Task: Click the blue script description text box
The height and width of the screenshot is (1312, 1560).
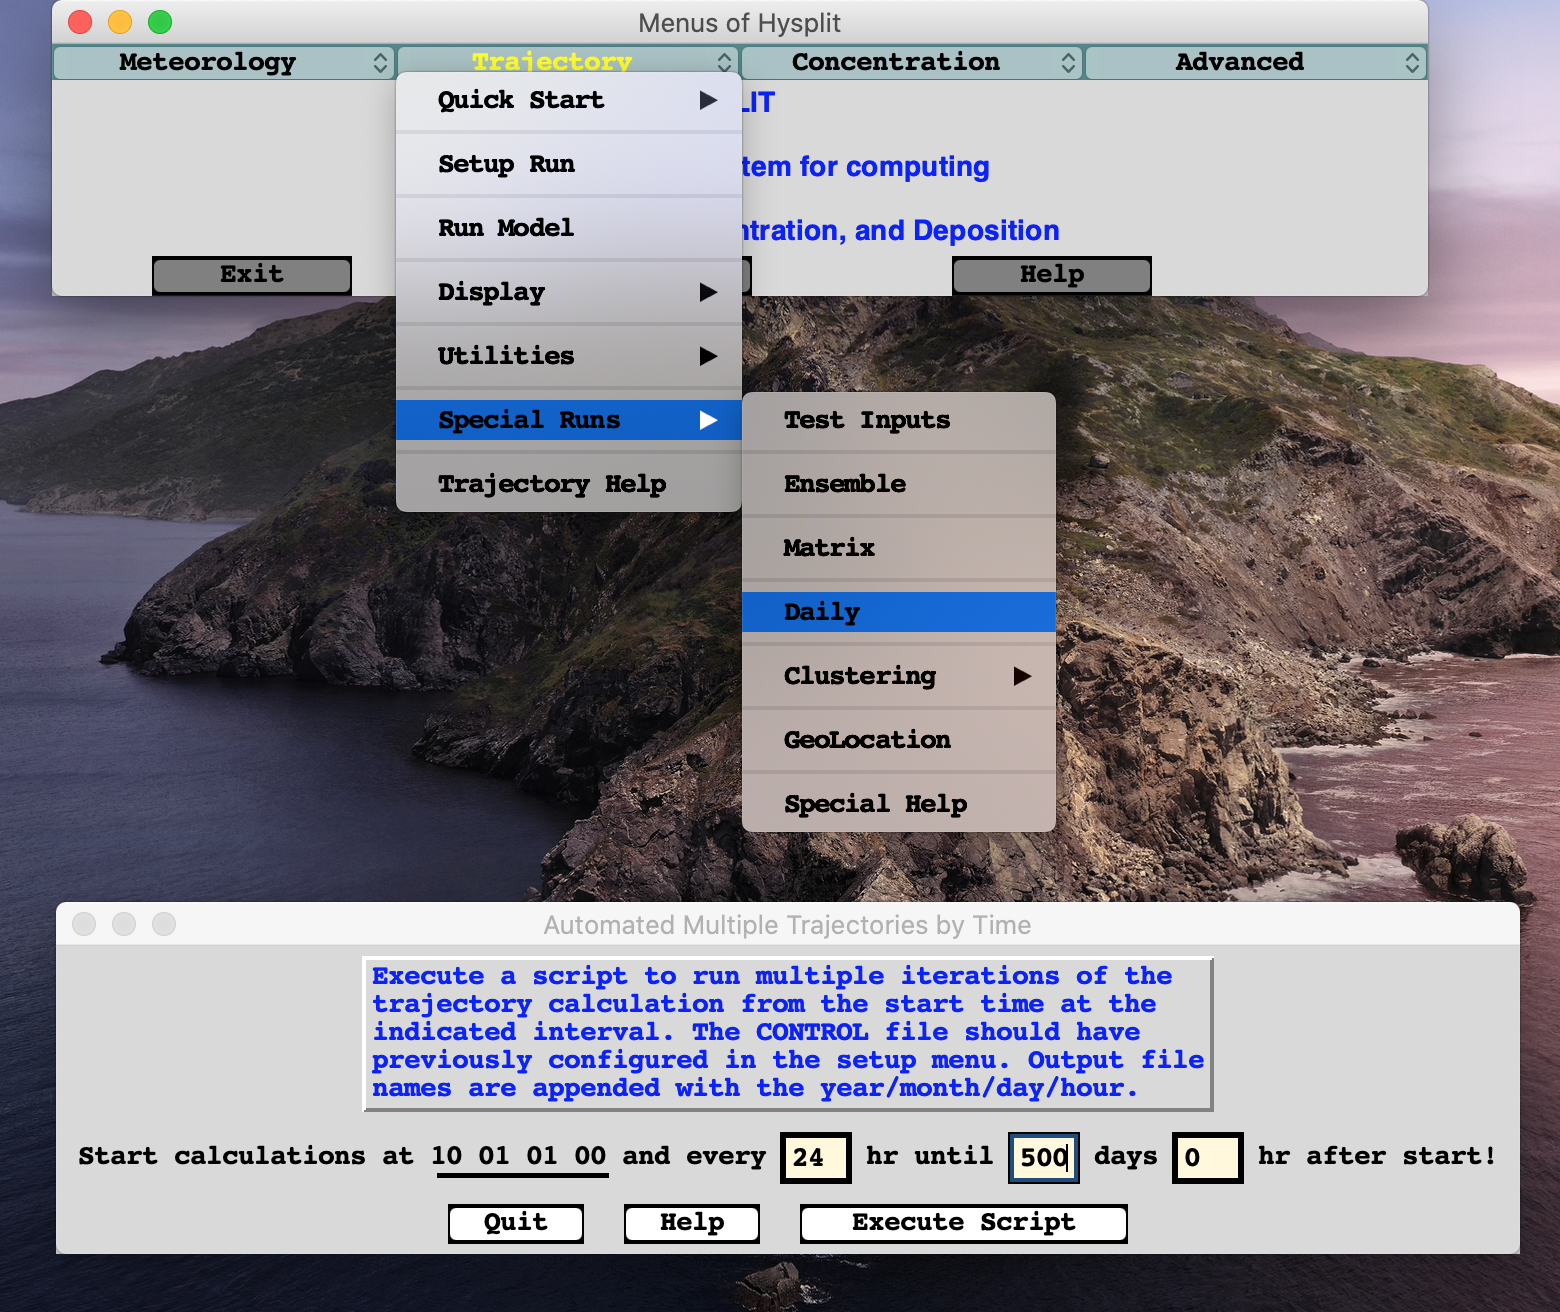Action: point(788,1034)
